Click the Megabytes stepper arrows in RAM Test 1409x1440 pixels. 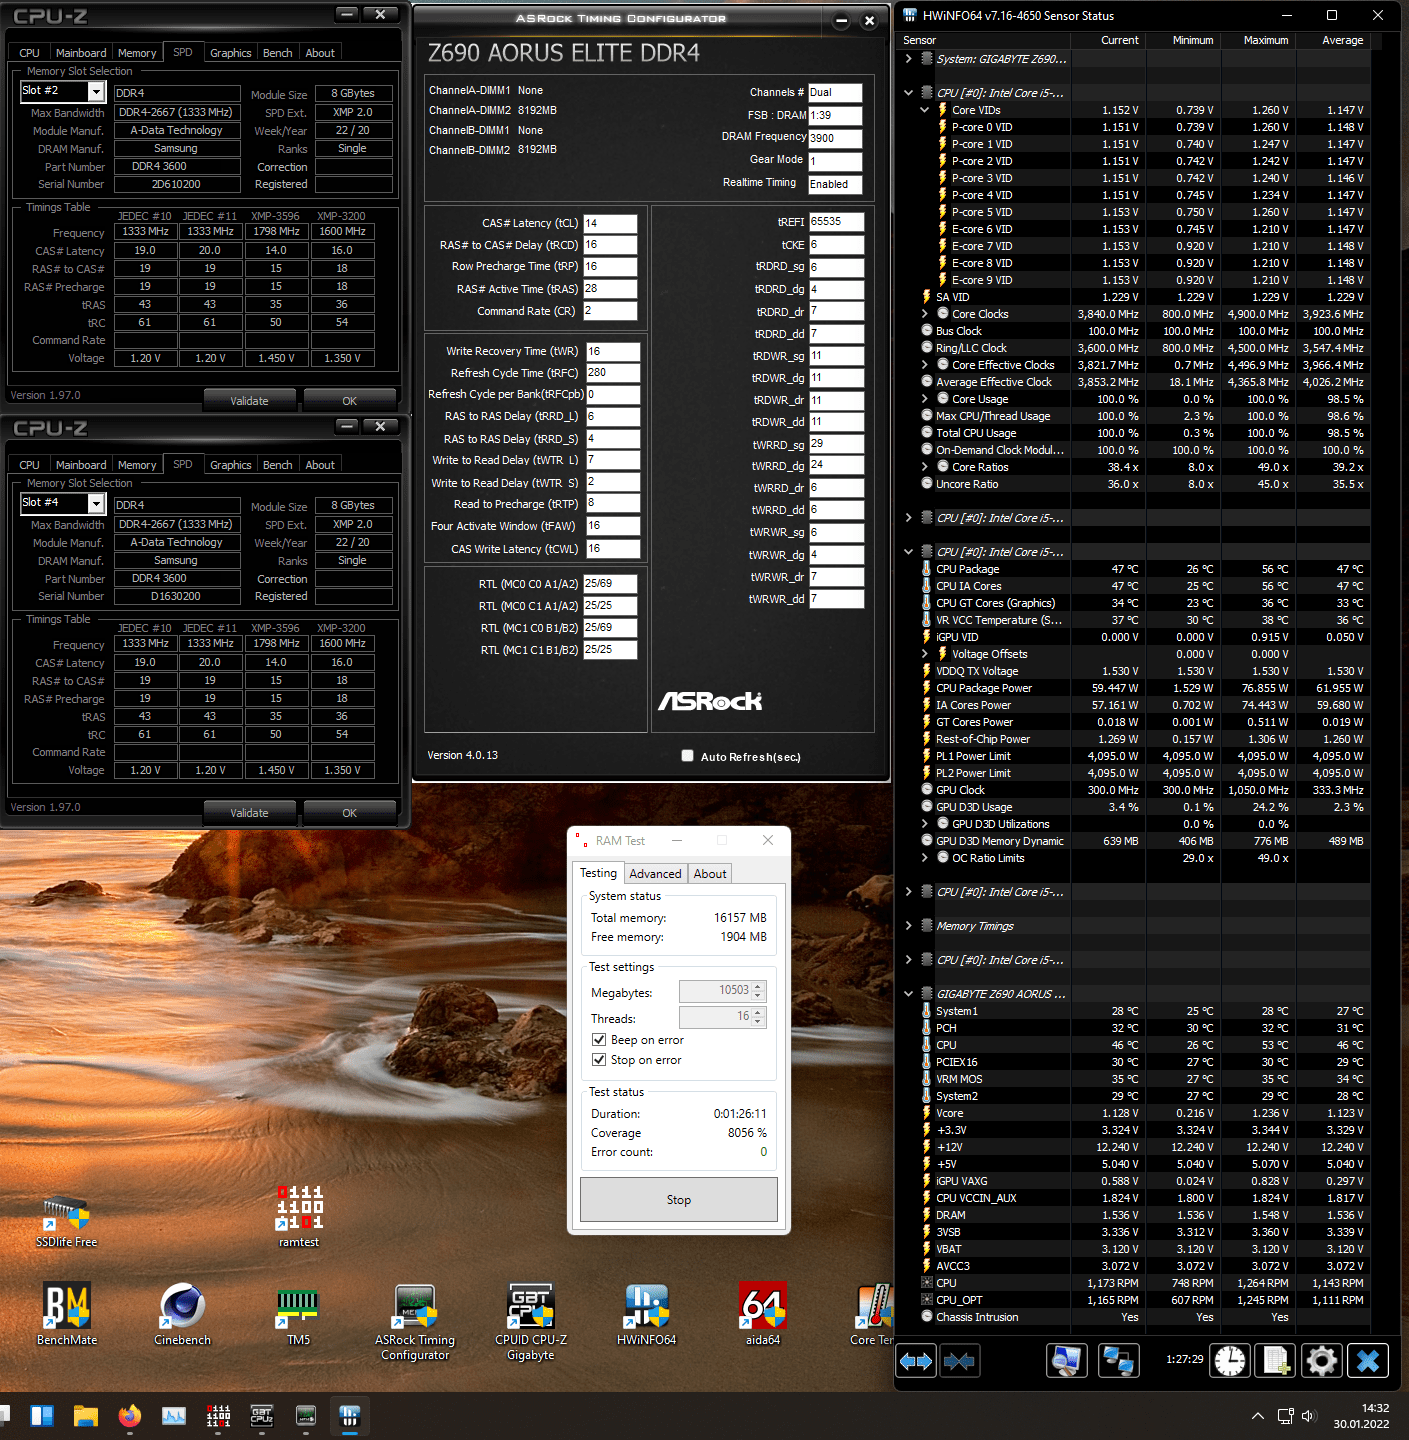click(758, 991)
